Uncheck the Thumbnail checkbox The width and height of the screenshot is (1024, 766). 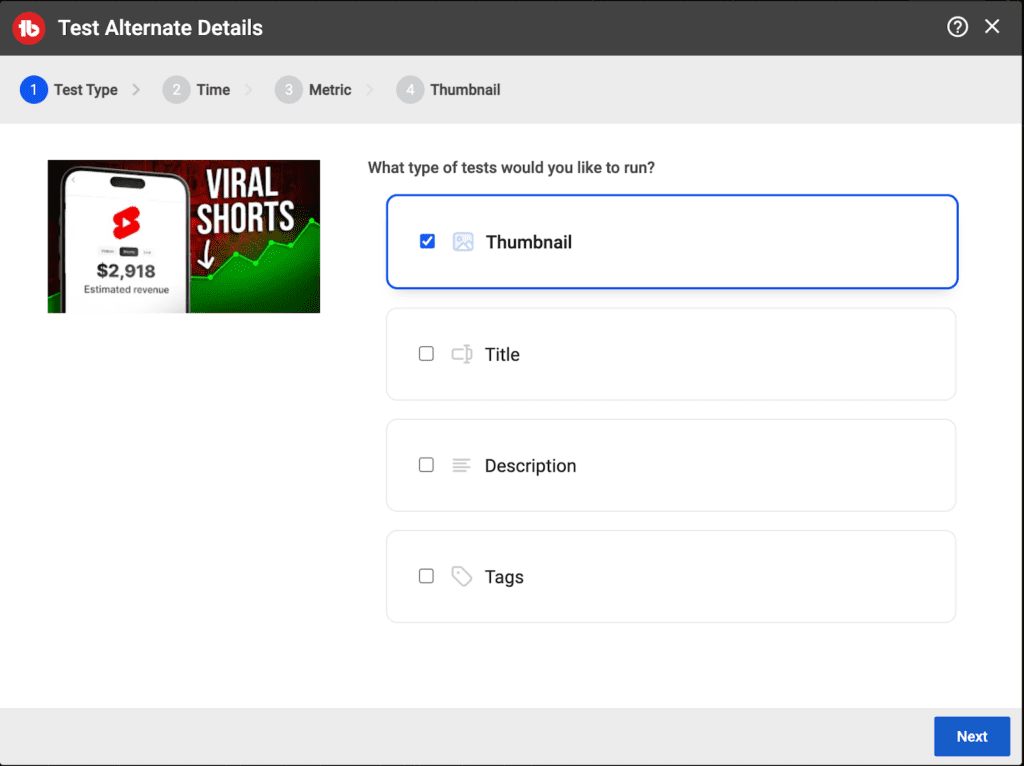pos(427,241)
